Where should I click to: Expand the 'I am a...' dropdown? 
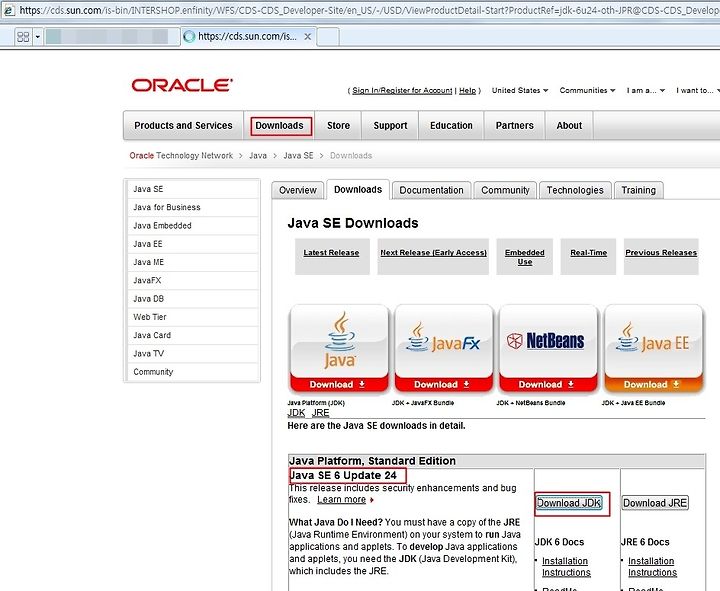click(646, 90)
